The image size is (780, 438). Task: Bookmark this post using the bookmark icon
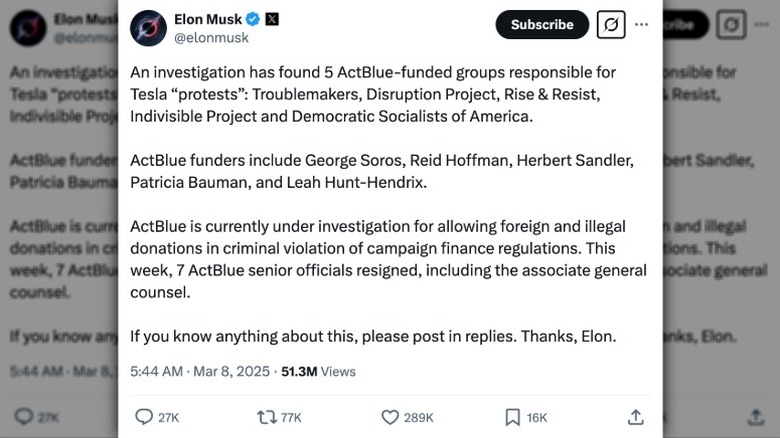pyautogui.click(x=512, y=417)
